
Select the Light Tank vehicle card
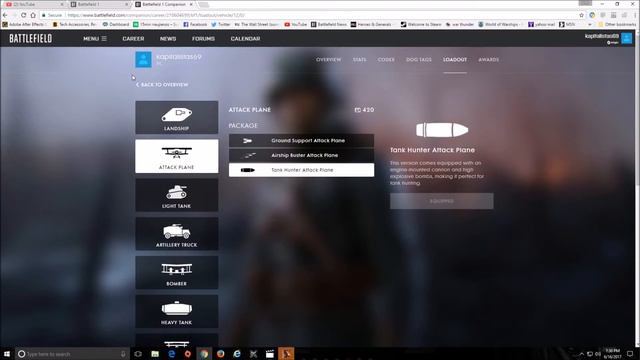pyautogui.click(x=177, y=195)
